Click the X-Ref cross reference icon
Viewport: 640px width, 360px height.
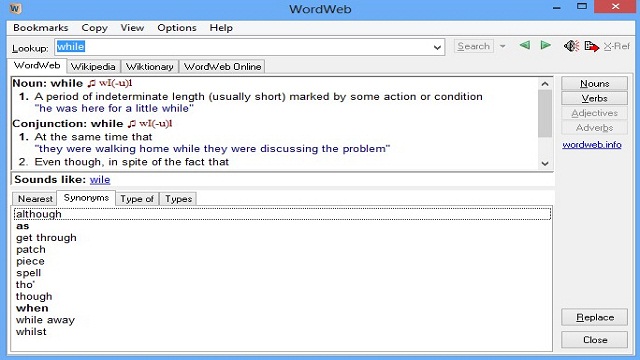(x=617, y=46)
